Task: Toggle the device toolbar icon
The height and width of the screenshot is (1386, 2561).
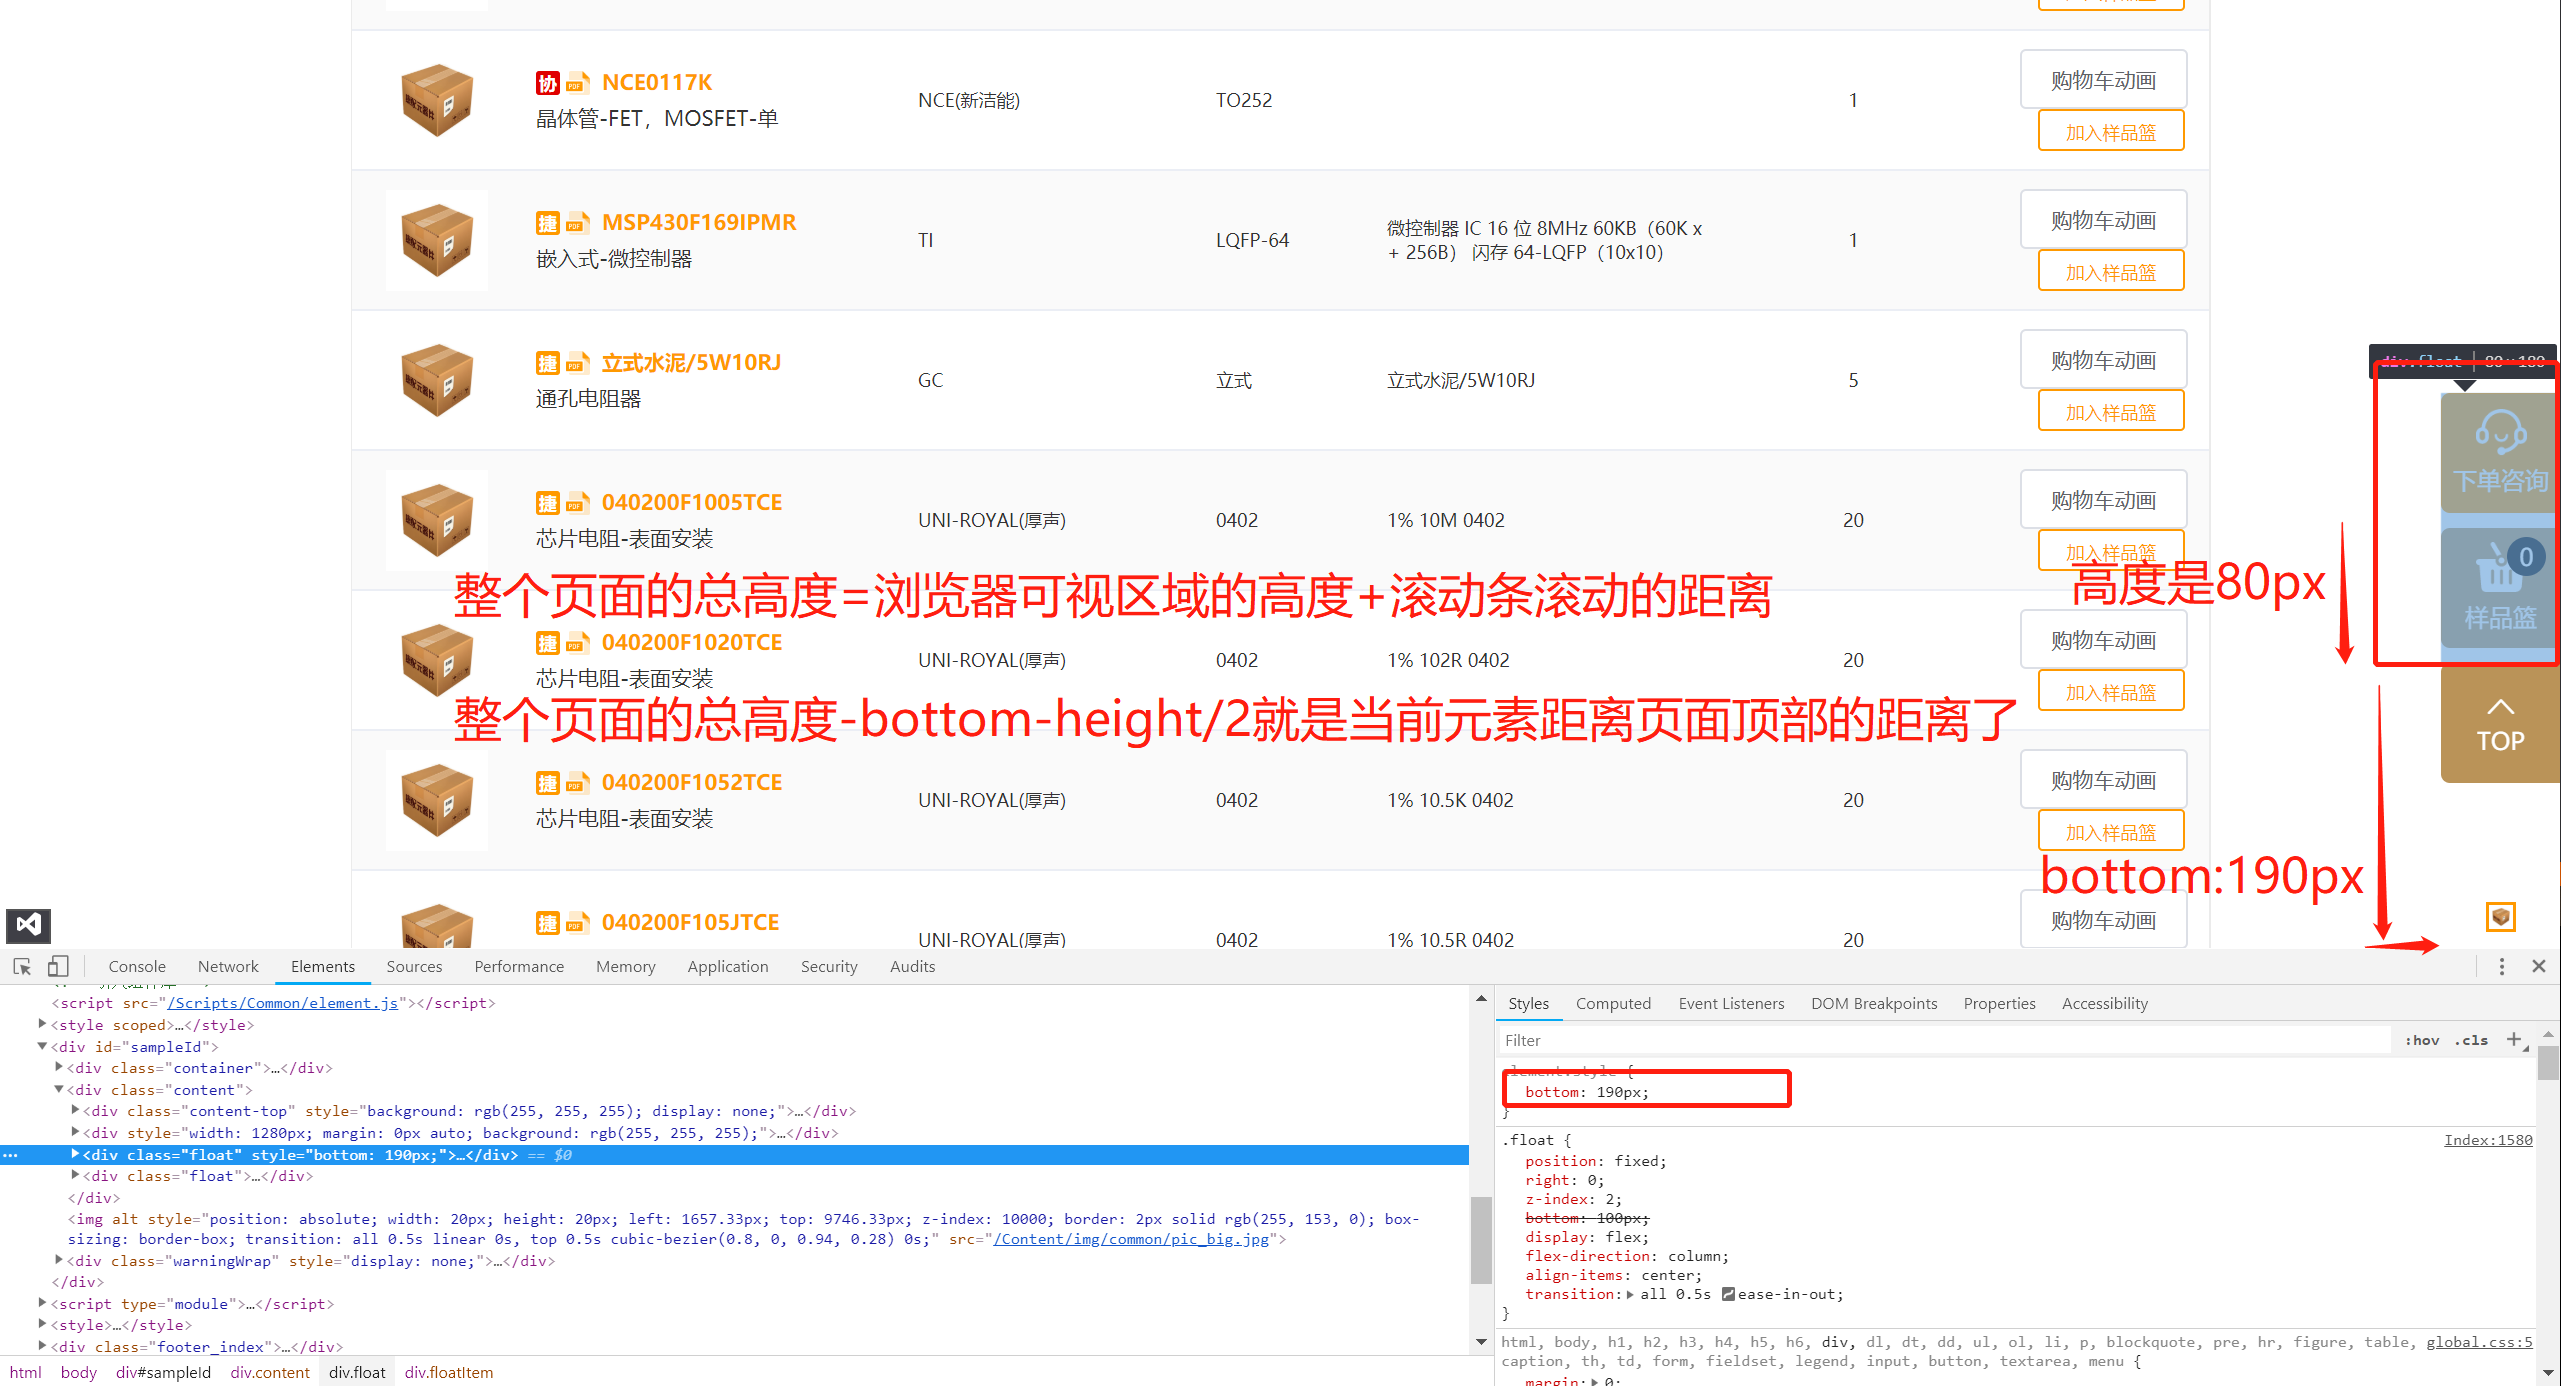Action: [57, 965]
